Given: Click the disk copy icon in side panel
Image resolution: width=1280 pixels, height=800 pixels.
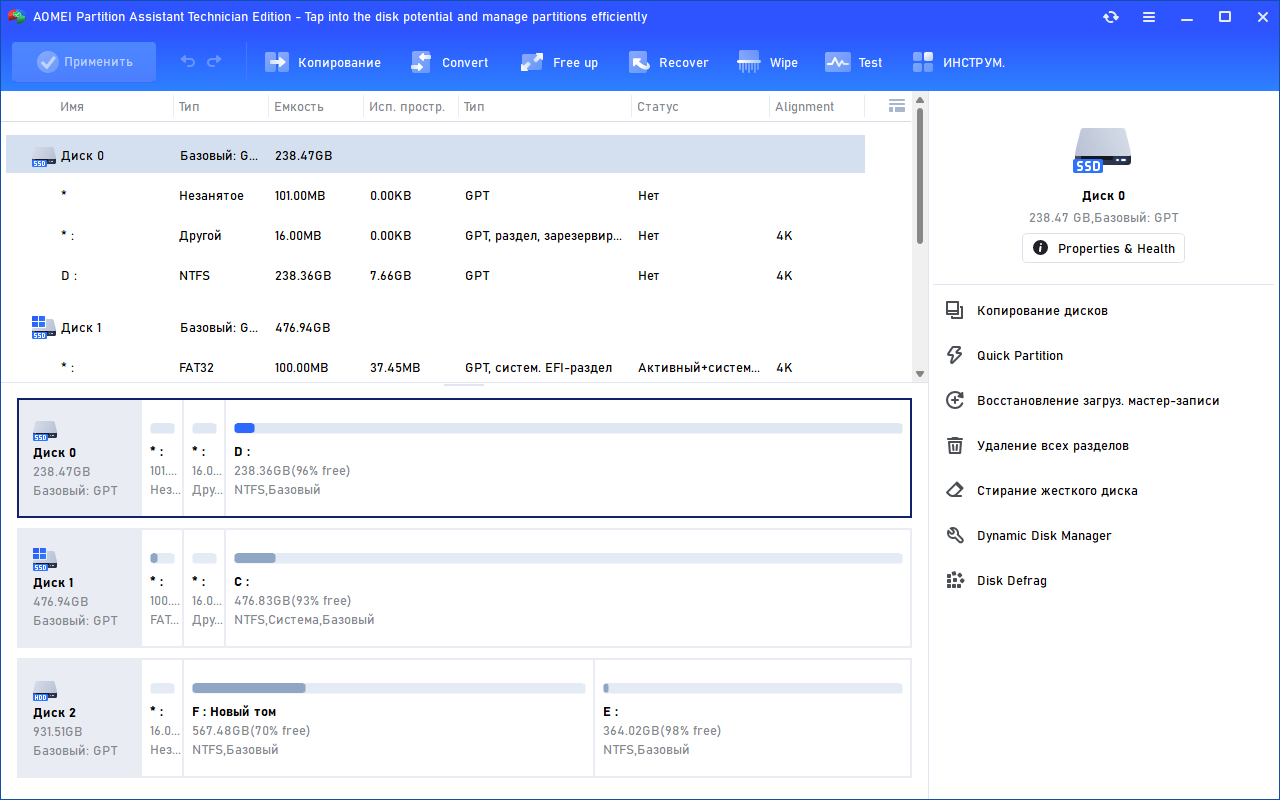Looking at the screenshot, I should pos(955,311).
